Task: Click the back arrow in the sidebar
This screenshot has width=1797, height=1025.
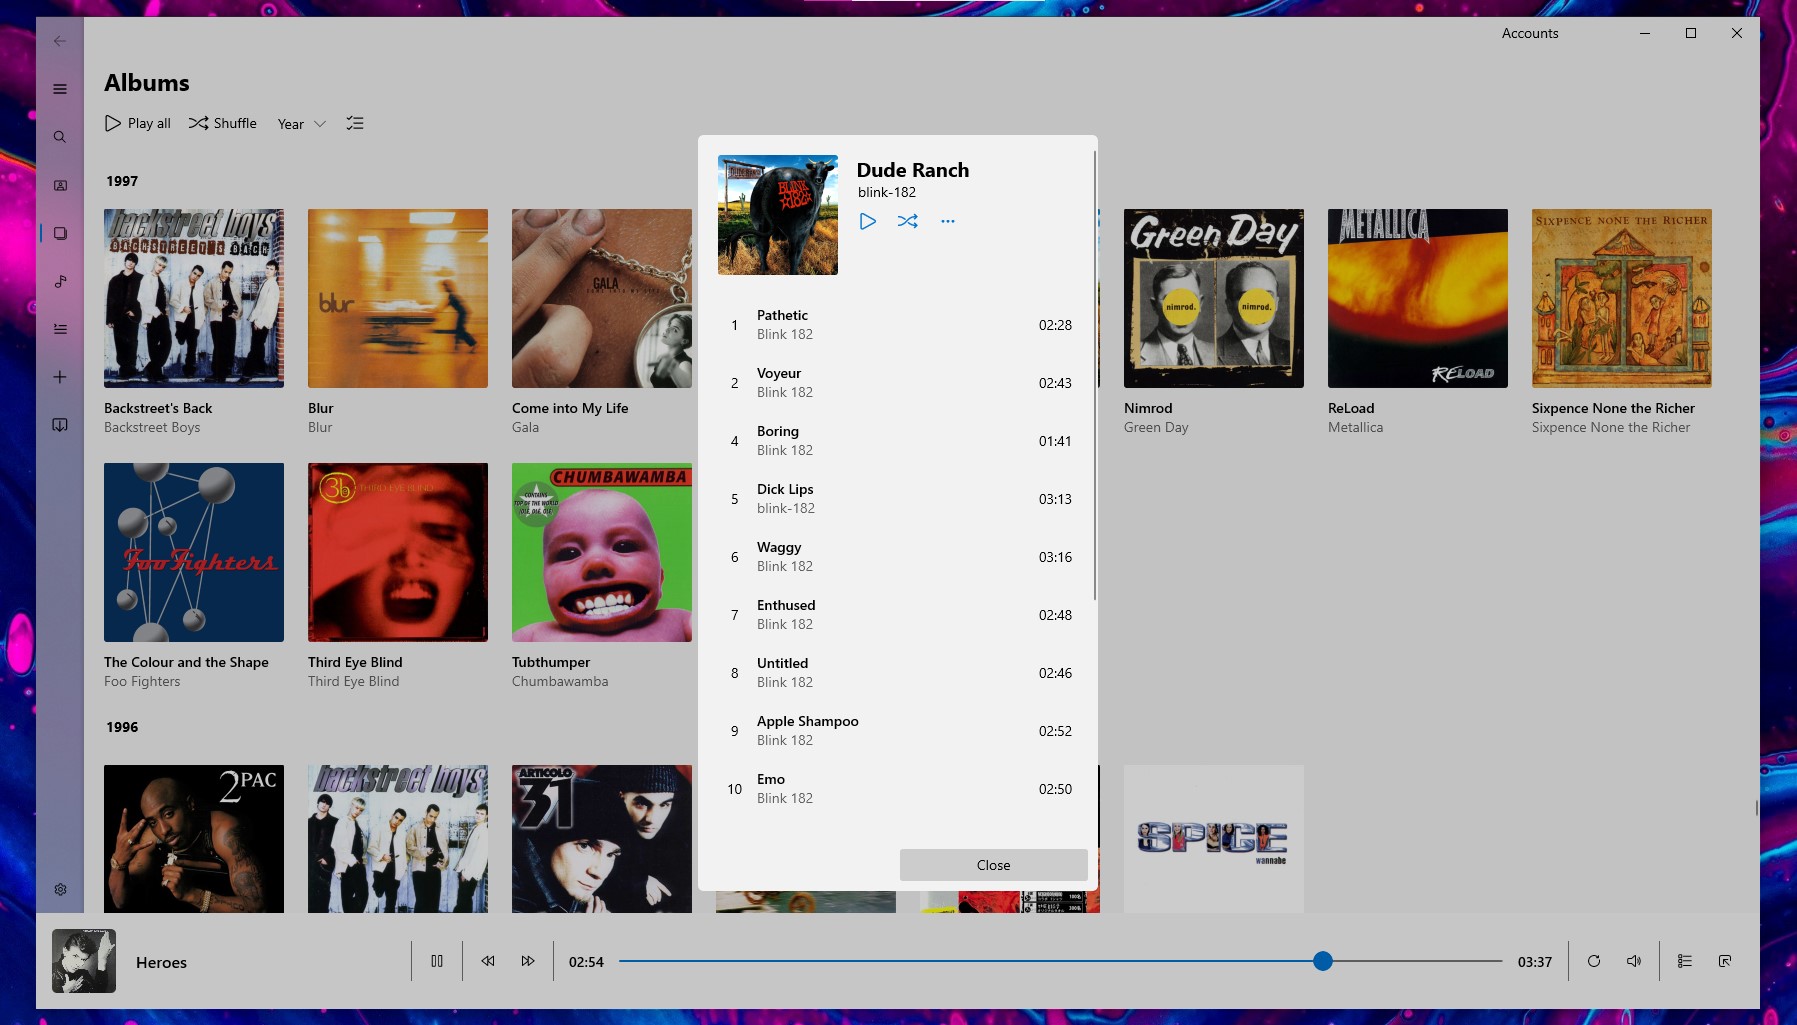Action: (60, 41)
